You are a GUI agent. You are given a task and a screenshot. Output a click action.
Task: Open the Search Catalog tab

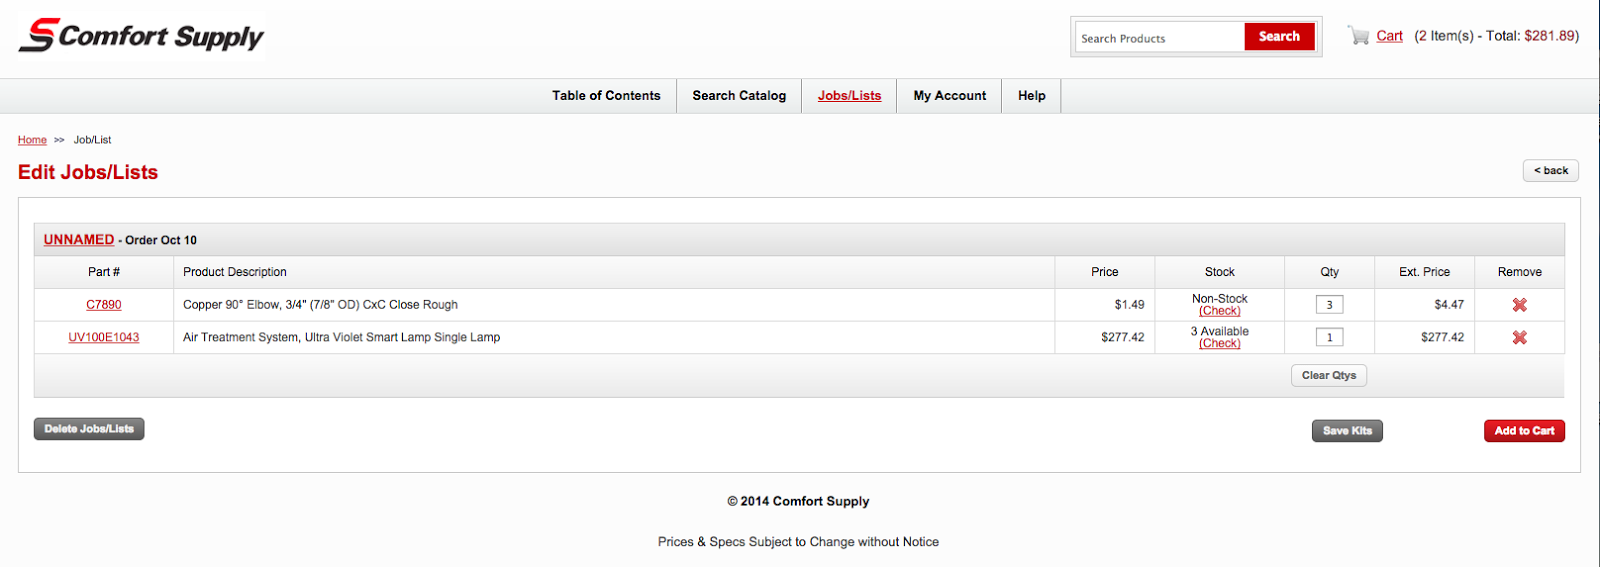click(739, 96)
